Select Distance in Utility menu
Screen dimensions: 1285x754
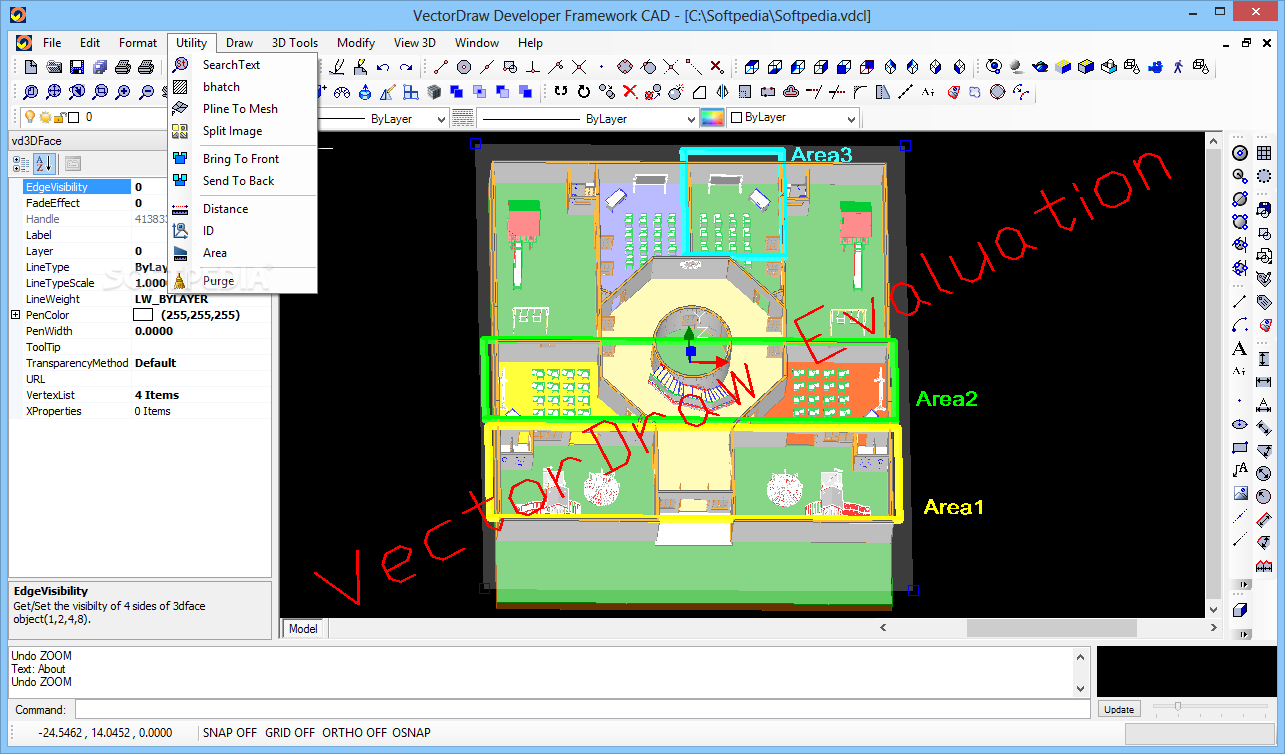point(225,209)
